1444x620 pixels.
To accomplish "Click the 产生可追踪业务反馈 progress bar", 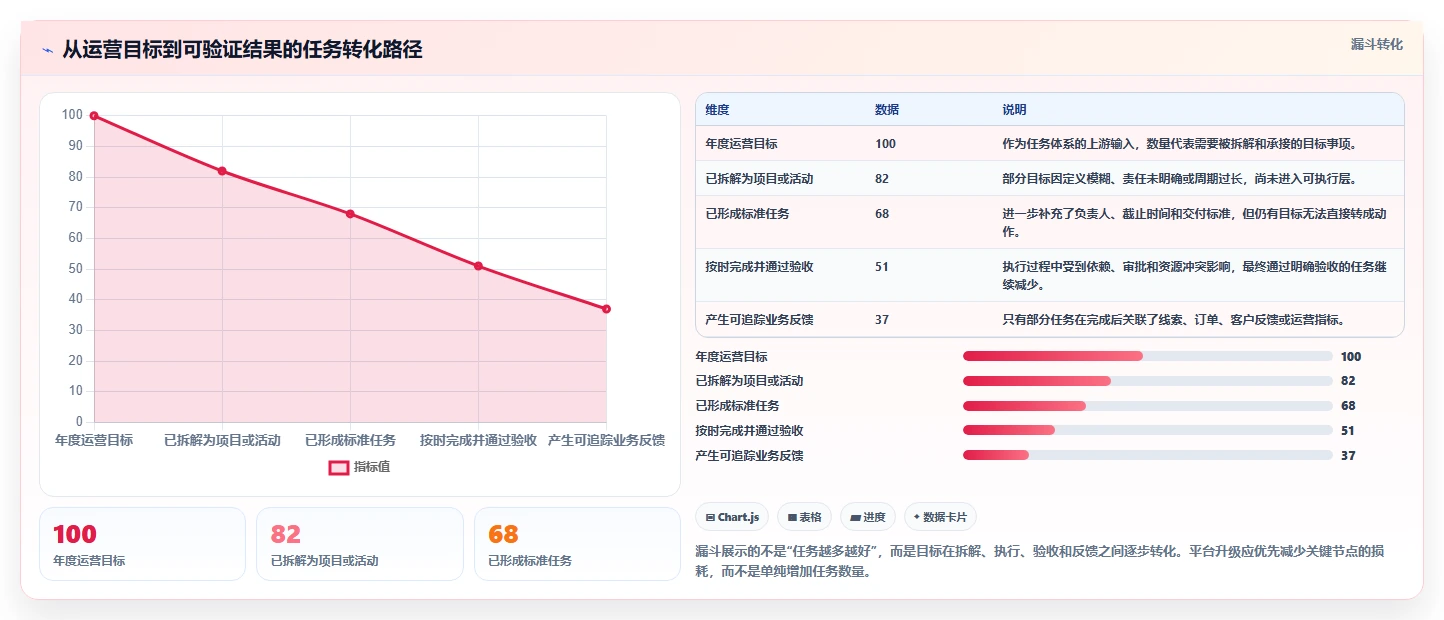I will click(x=1147, y=456).
